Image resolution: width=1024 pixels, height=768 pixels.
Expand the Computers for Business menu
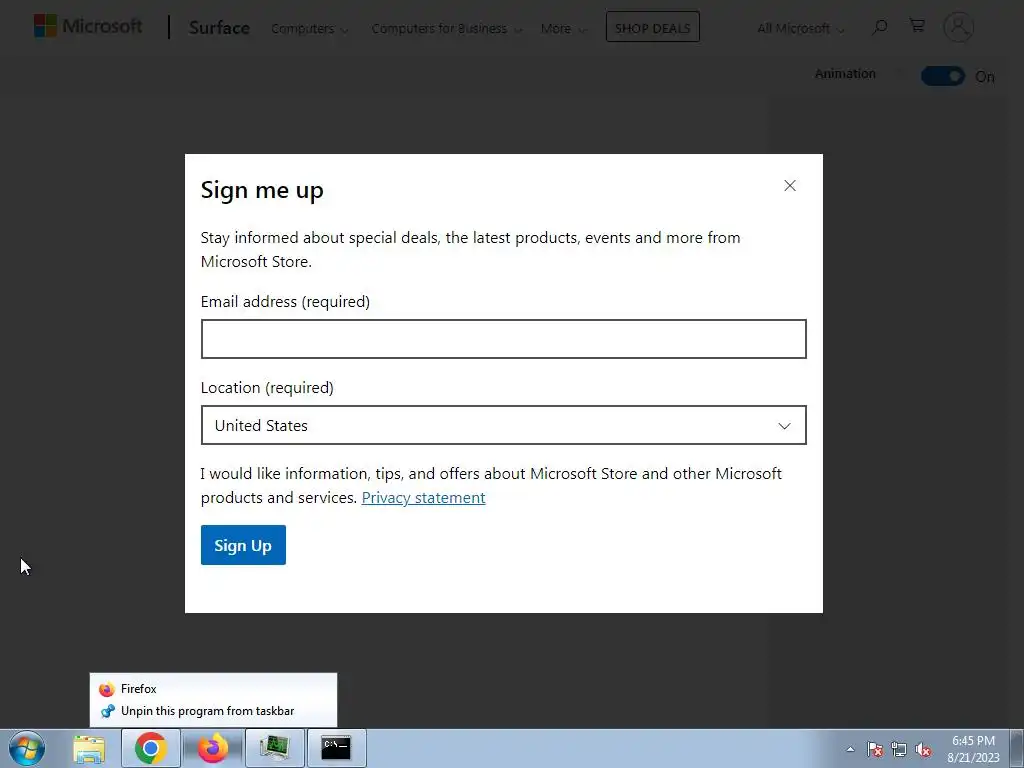[x=447, y=29]
